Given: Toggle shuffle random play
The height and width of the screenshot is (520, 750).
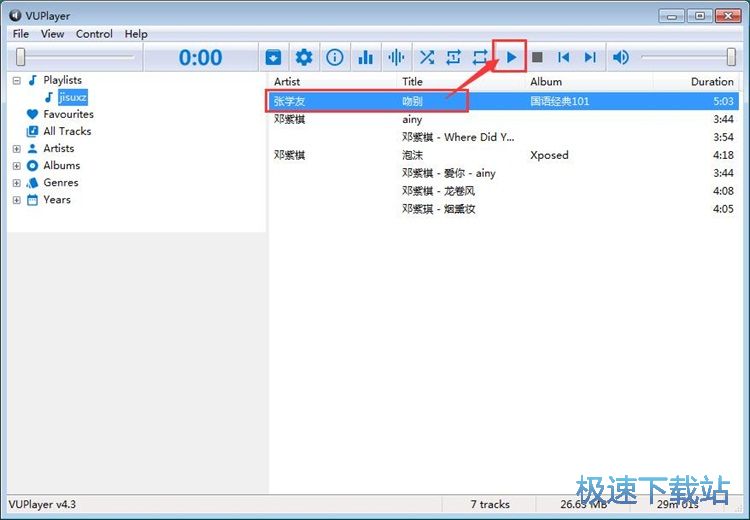Looking at the screenshot, I should pos(427,57).
